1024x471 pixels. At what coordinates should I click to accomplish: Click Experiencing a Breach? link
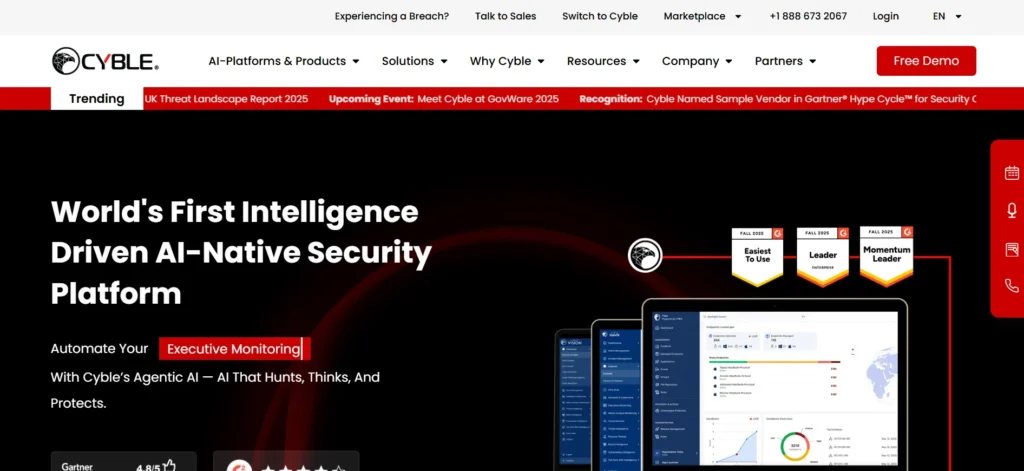point(392,16)
